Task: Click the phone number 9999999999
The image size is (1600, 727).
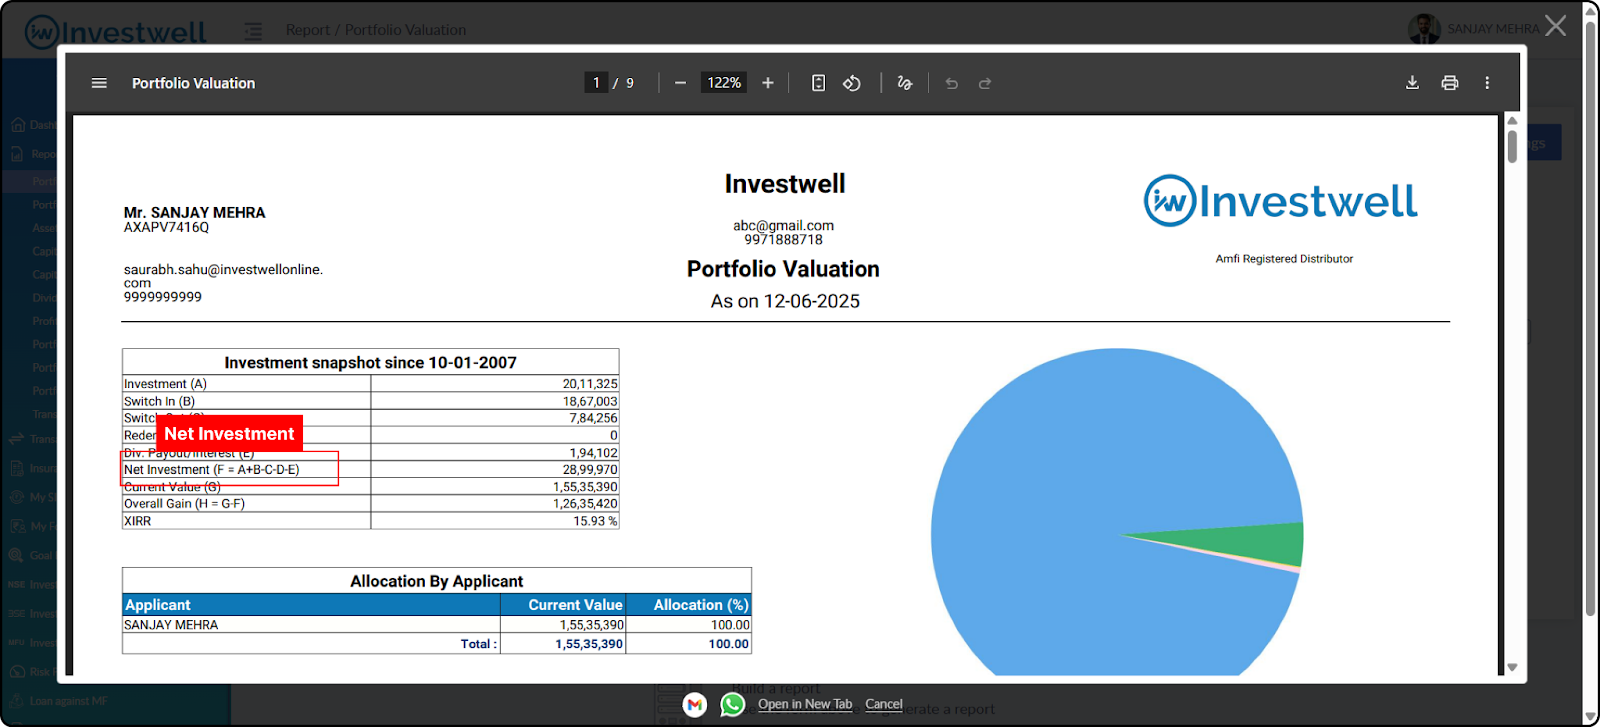Action: [163, 297]
